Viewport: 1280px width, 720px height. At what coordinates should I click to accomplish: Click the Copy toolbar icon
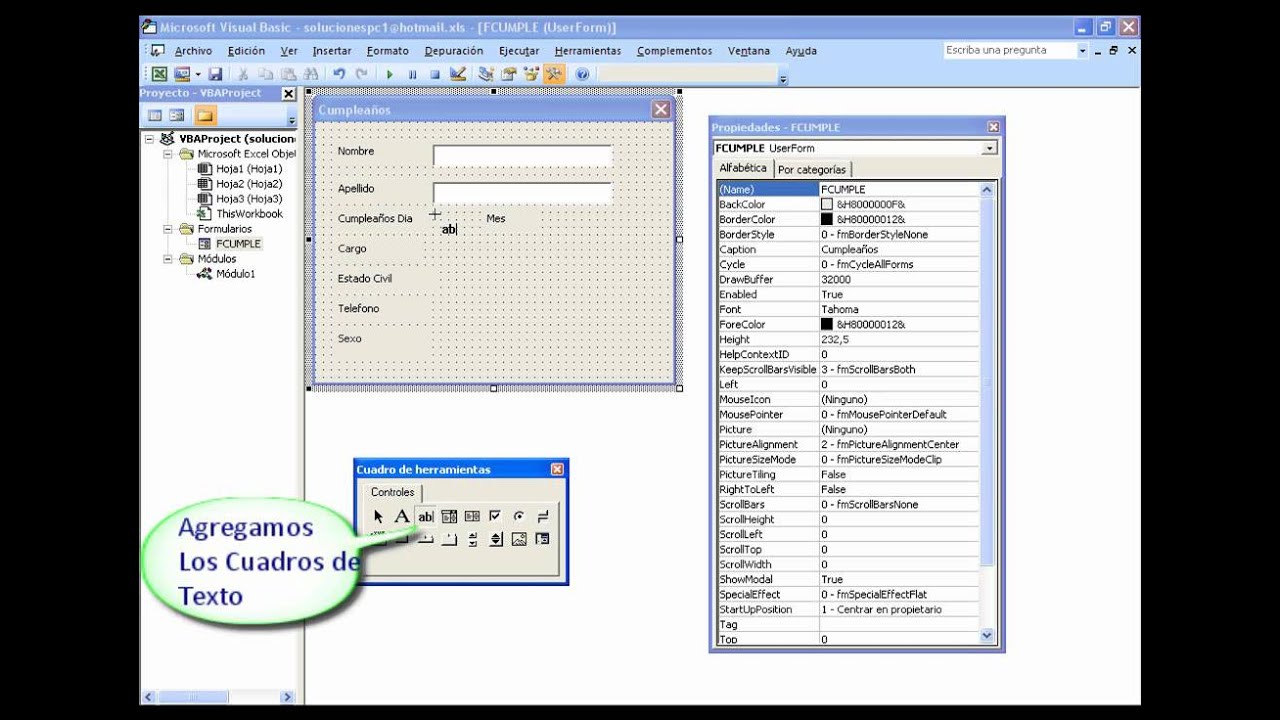point(265,74)
